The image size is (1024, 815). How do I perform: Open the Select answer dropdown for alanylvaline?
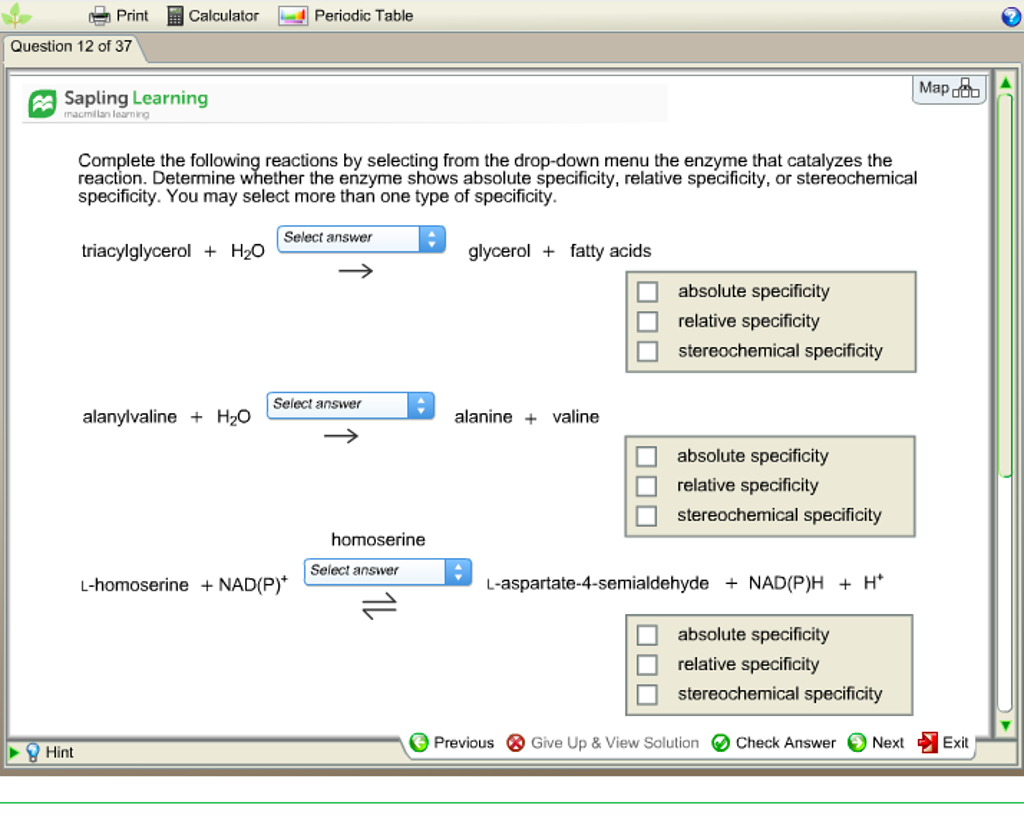349,405
